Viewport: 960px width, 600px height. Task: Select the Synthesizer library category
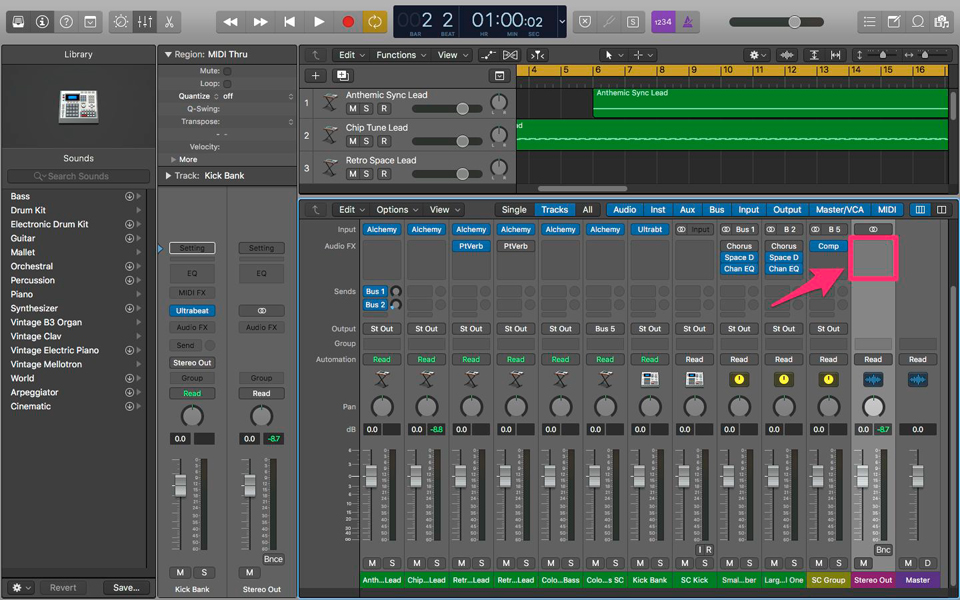pyautogui.click(x=34, y=309)
